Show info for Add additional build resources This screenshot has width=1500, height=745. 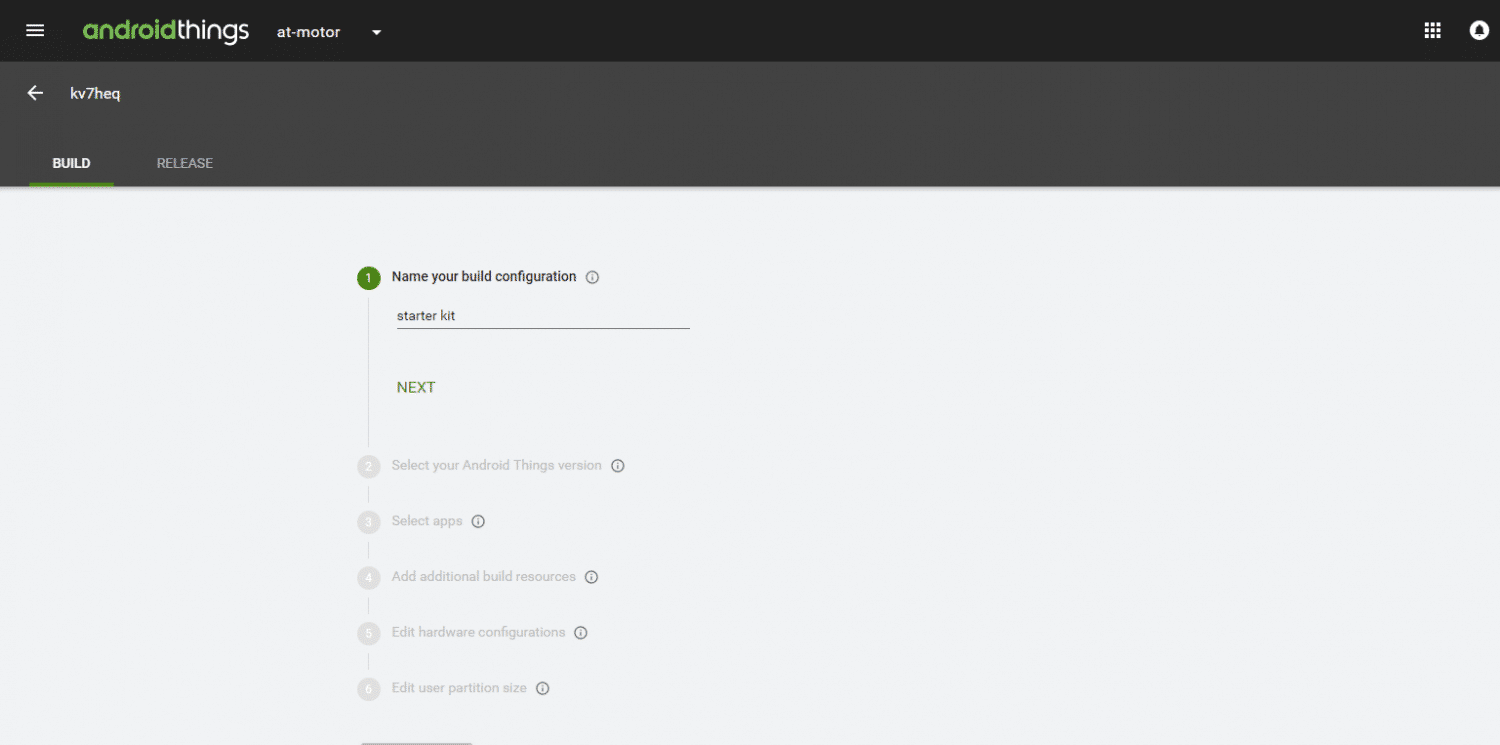pos(591,577)
